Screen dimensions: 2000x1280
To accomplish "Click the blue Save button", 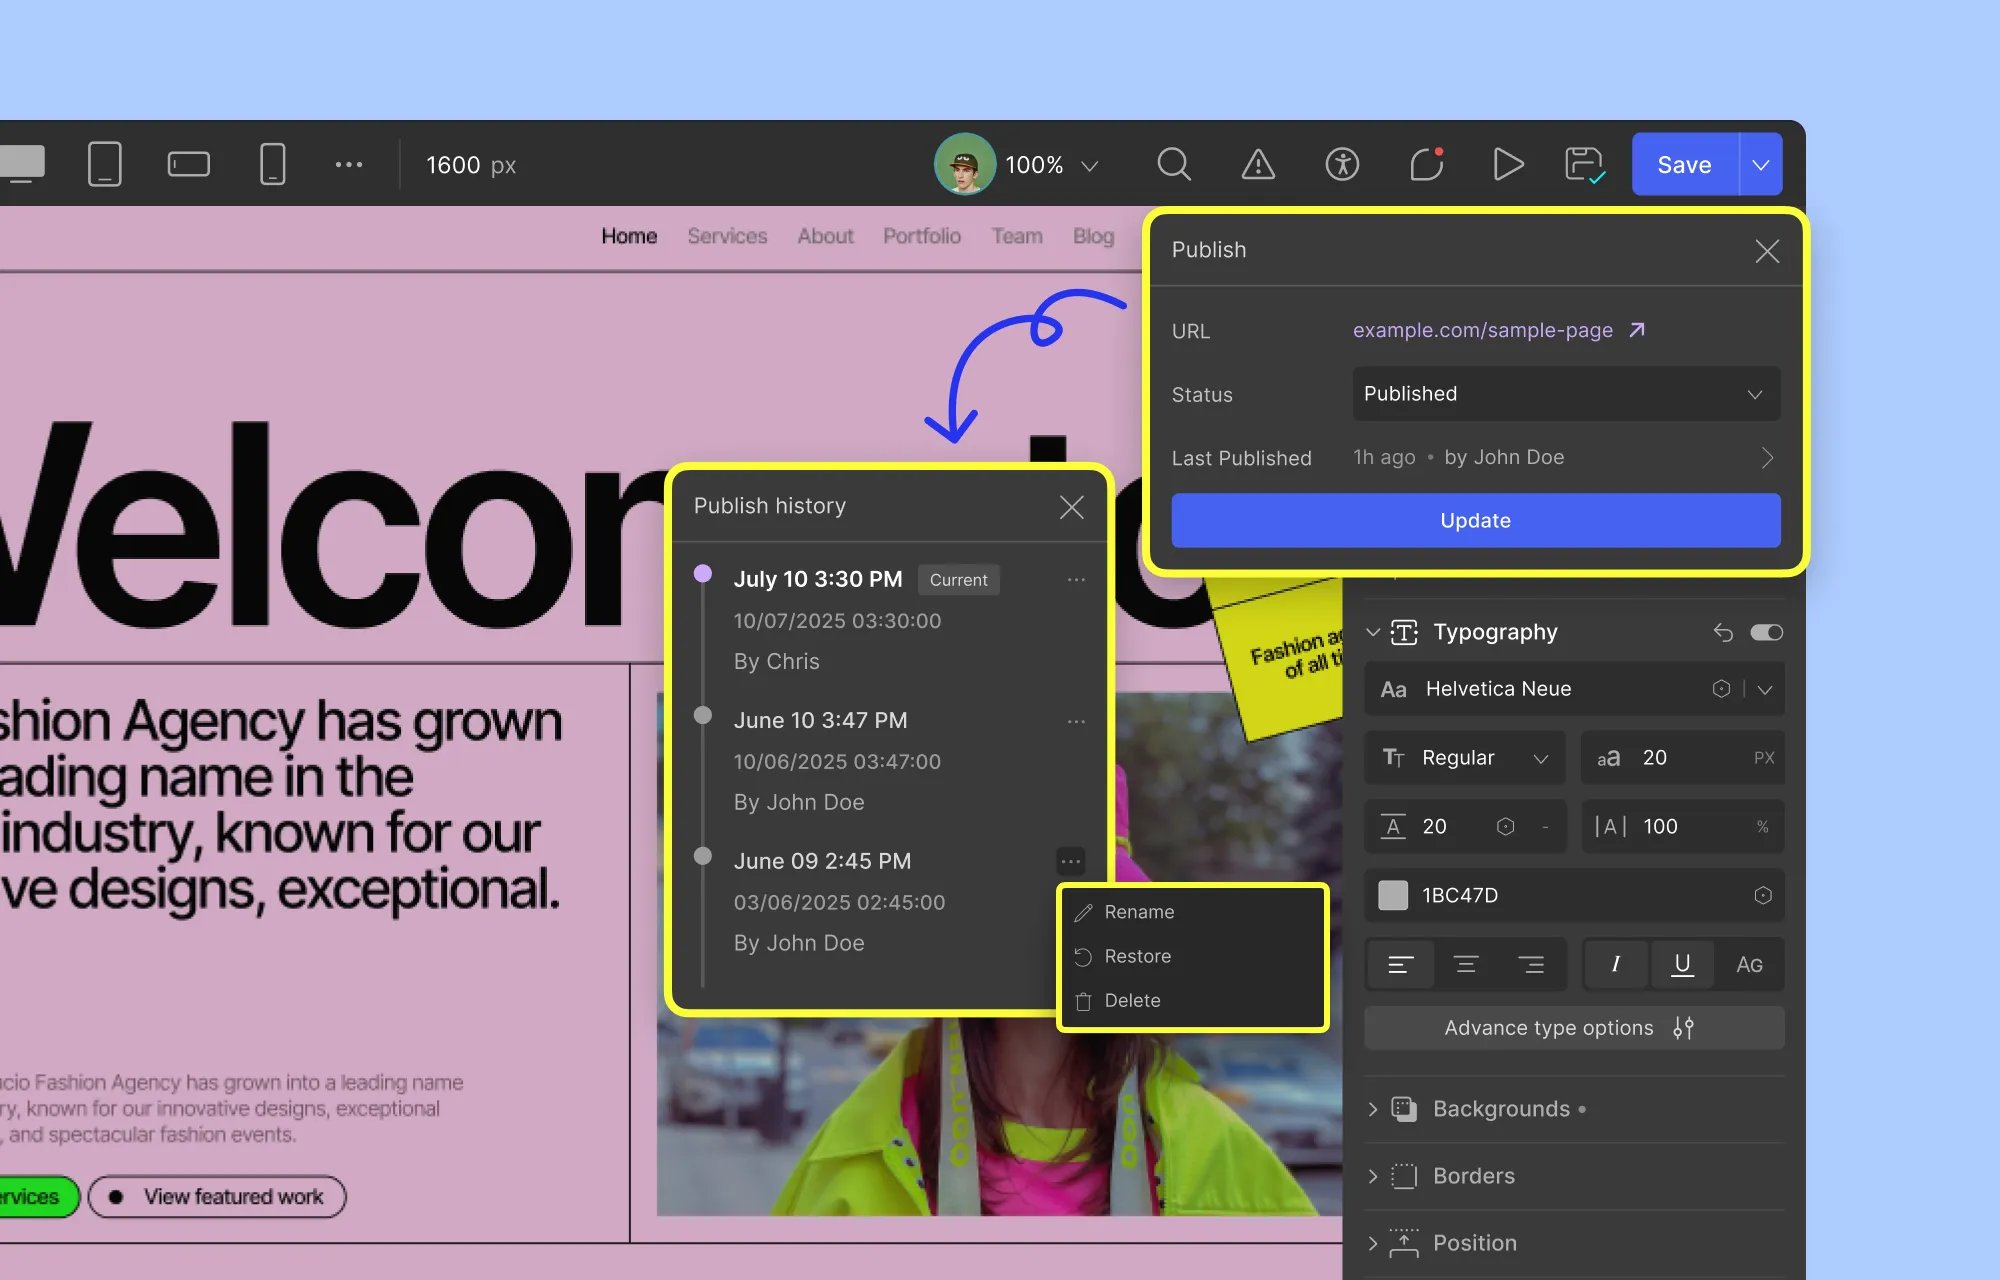I will [x=1685, y=164].
